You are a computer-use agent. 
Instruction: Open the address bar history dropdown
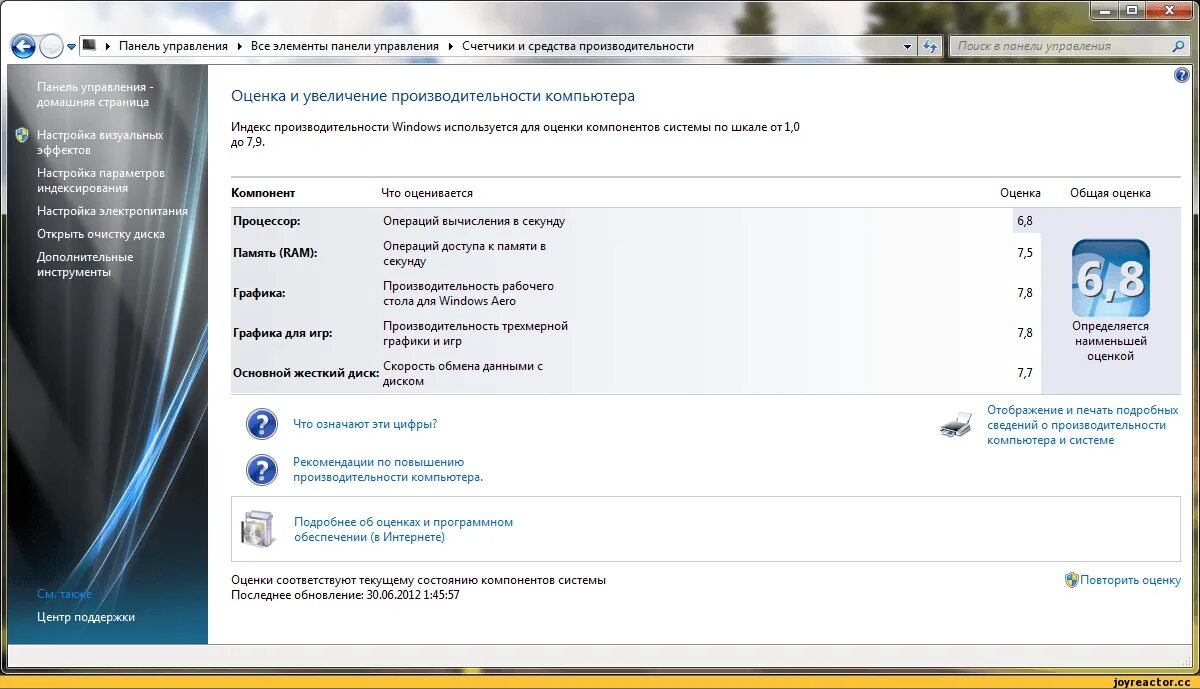(x=908, y=46)
